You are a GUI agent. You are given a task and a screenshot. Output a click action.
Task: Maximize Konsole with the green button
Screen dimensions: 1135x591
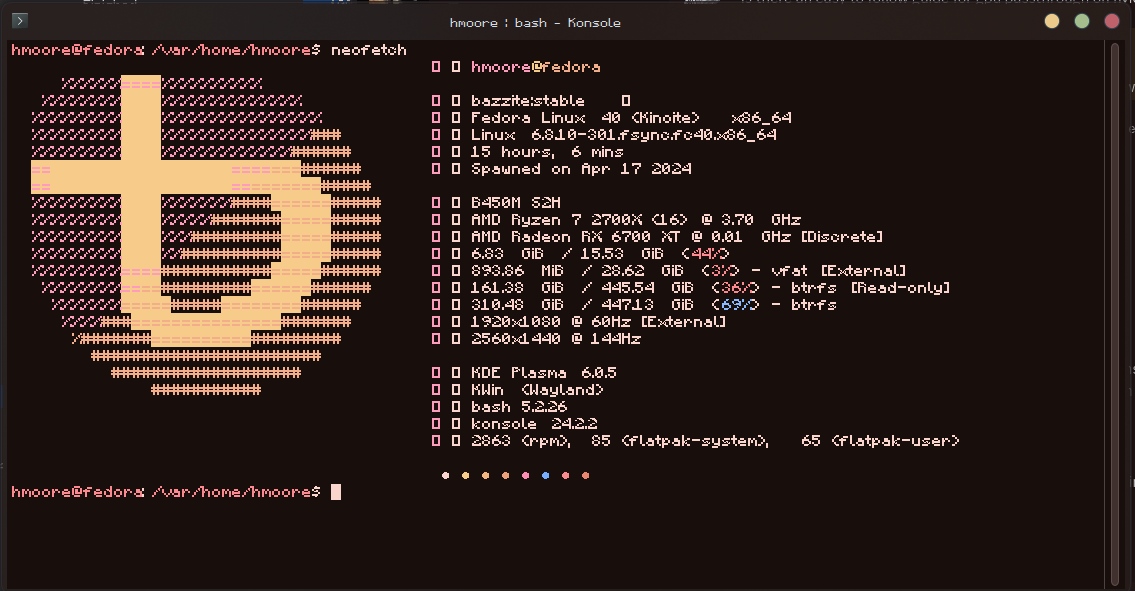pos(1081,21)
